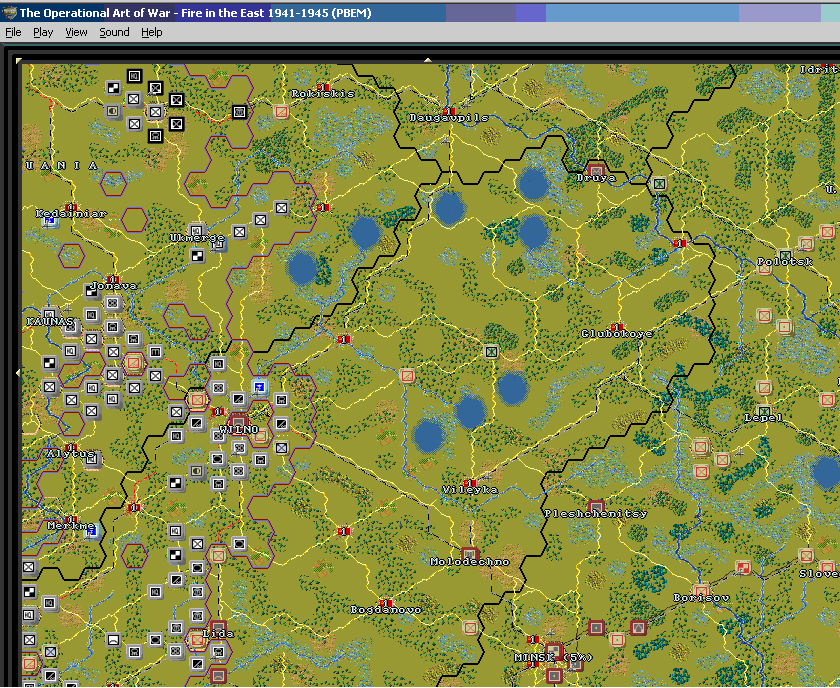Viewport: 840px width, 688px height.
Task: Click the Borisov town label
Action: 701,597
